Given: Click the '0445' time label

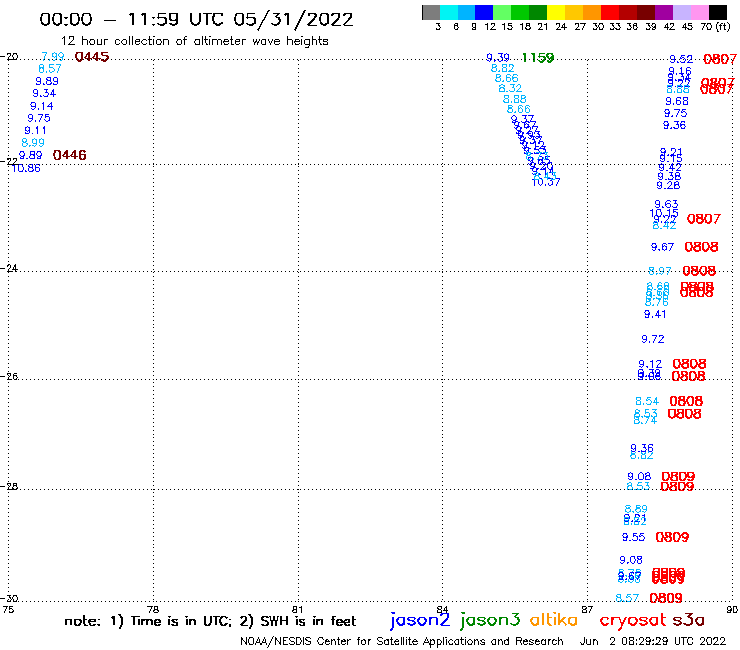Looking at the screenshot, I should pyautogui.click(x=92, y=57).
